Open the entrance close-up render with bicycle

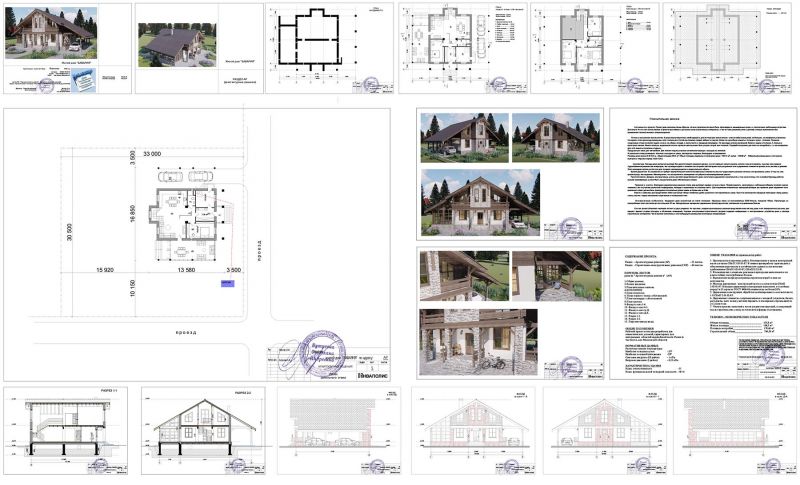tap(479, 342)
